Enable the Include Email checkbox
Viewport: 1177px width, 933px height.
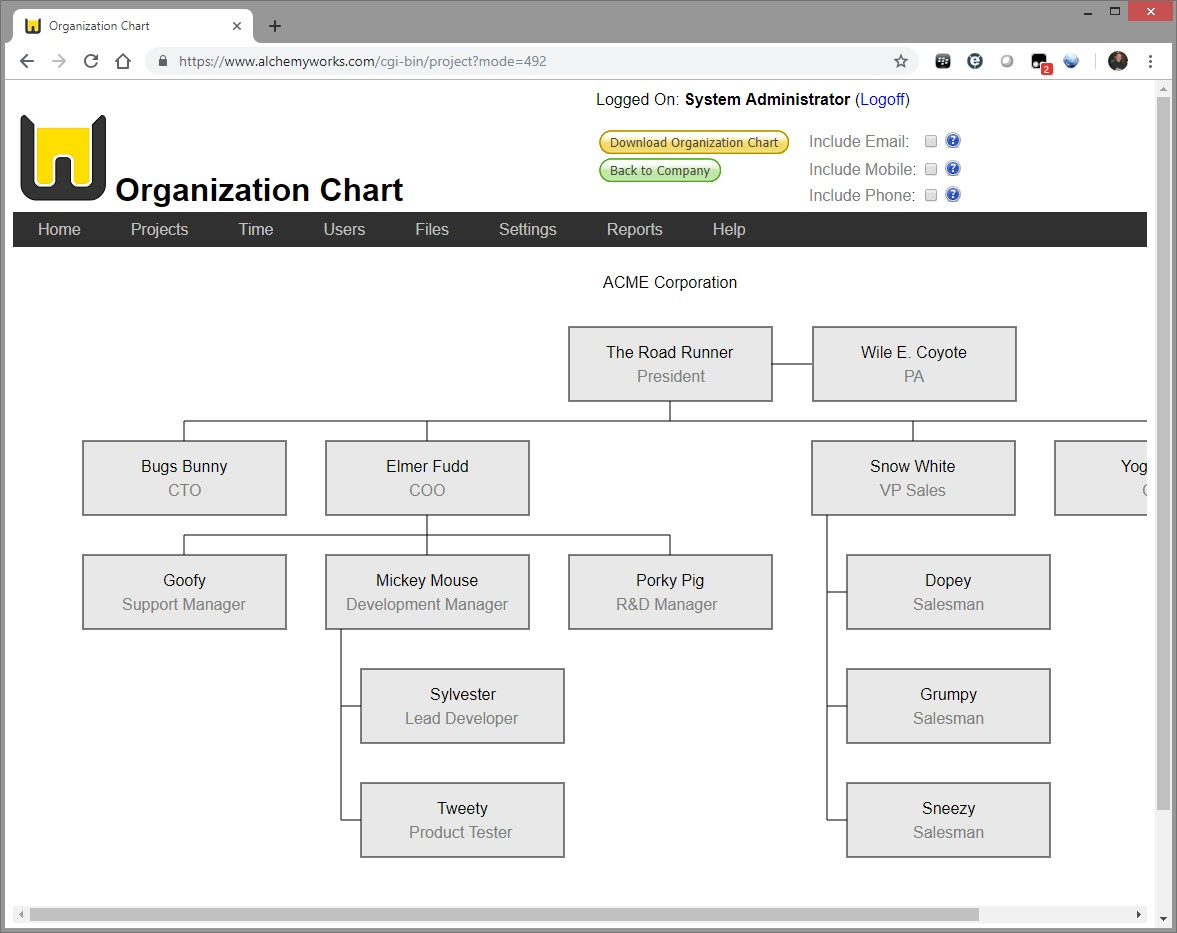pyautogui.click(x=931, y=141)
